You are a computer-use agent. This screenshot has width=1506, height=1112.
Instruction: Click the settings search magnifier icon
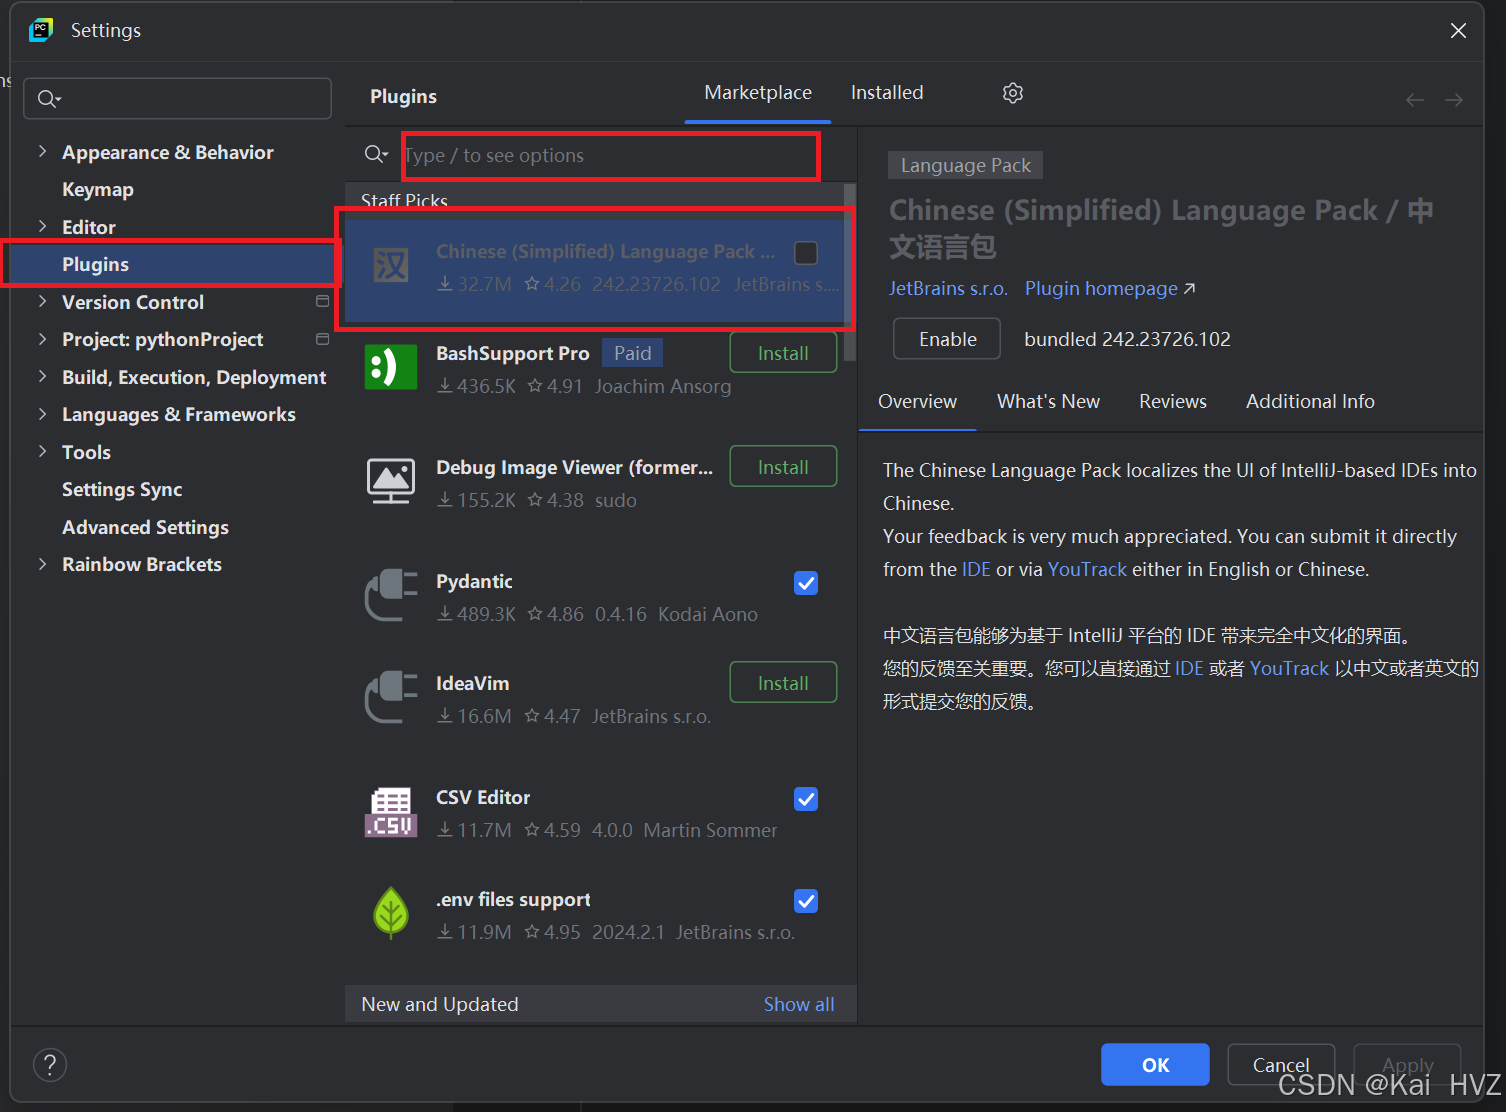pyautogui.click(x=49, y=98)
